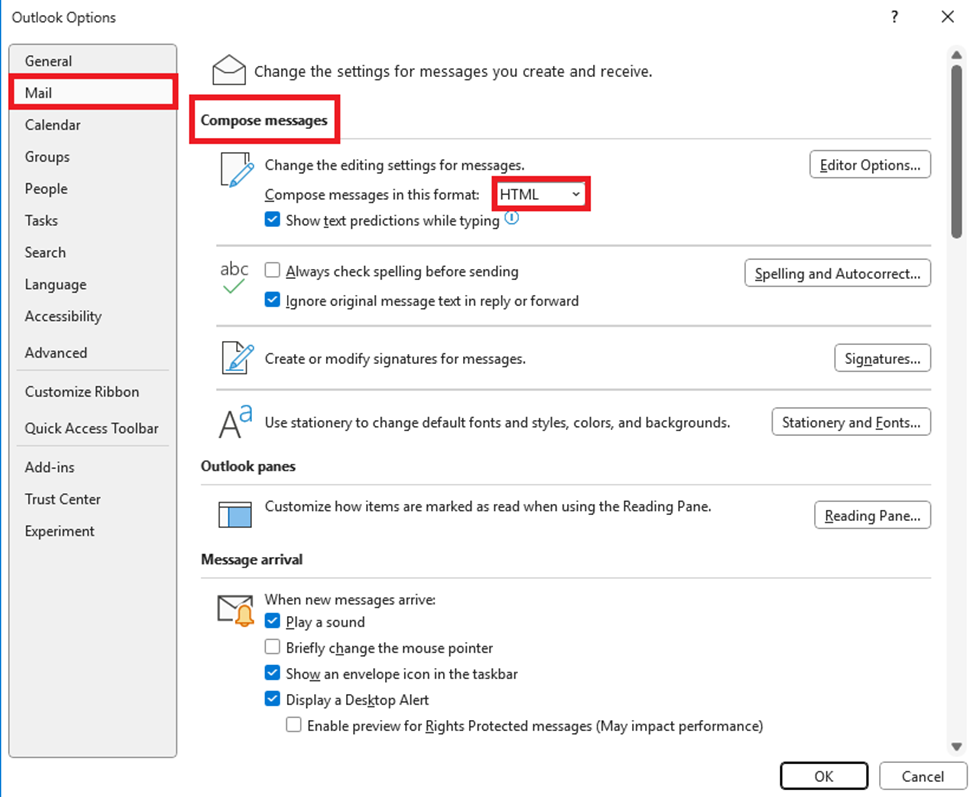Click the Reading Pane panel icon

(x=233, y=515)
